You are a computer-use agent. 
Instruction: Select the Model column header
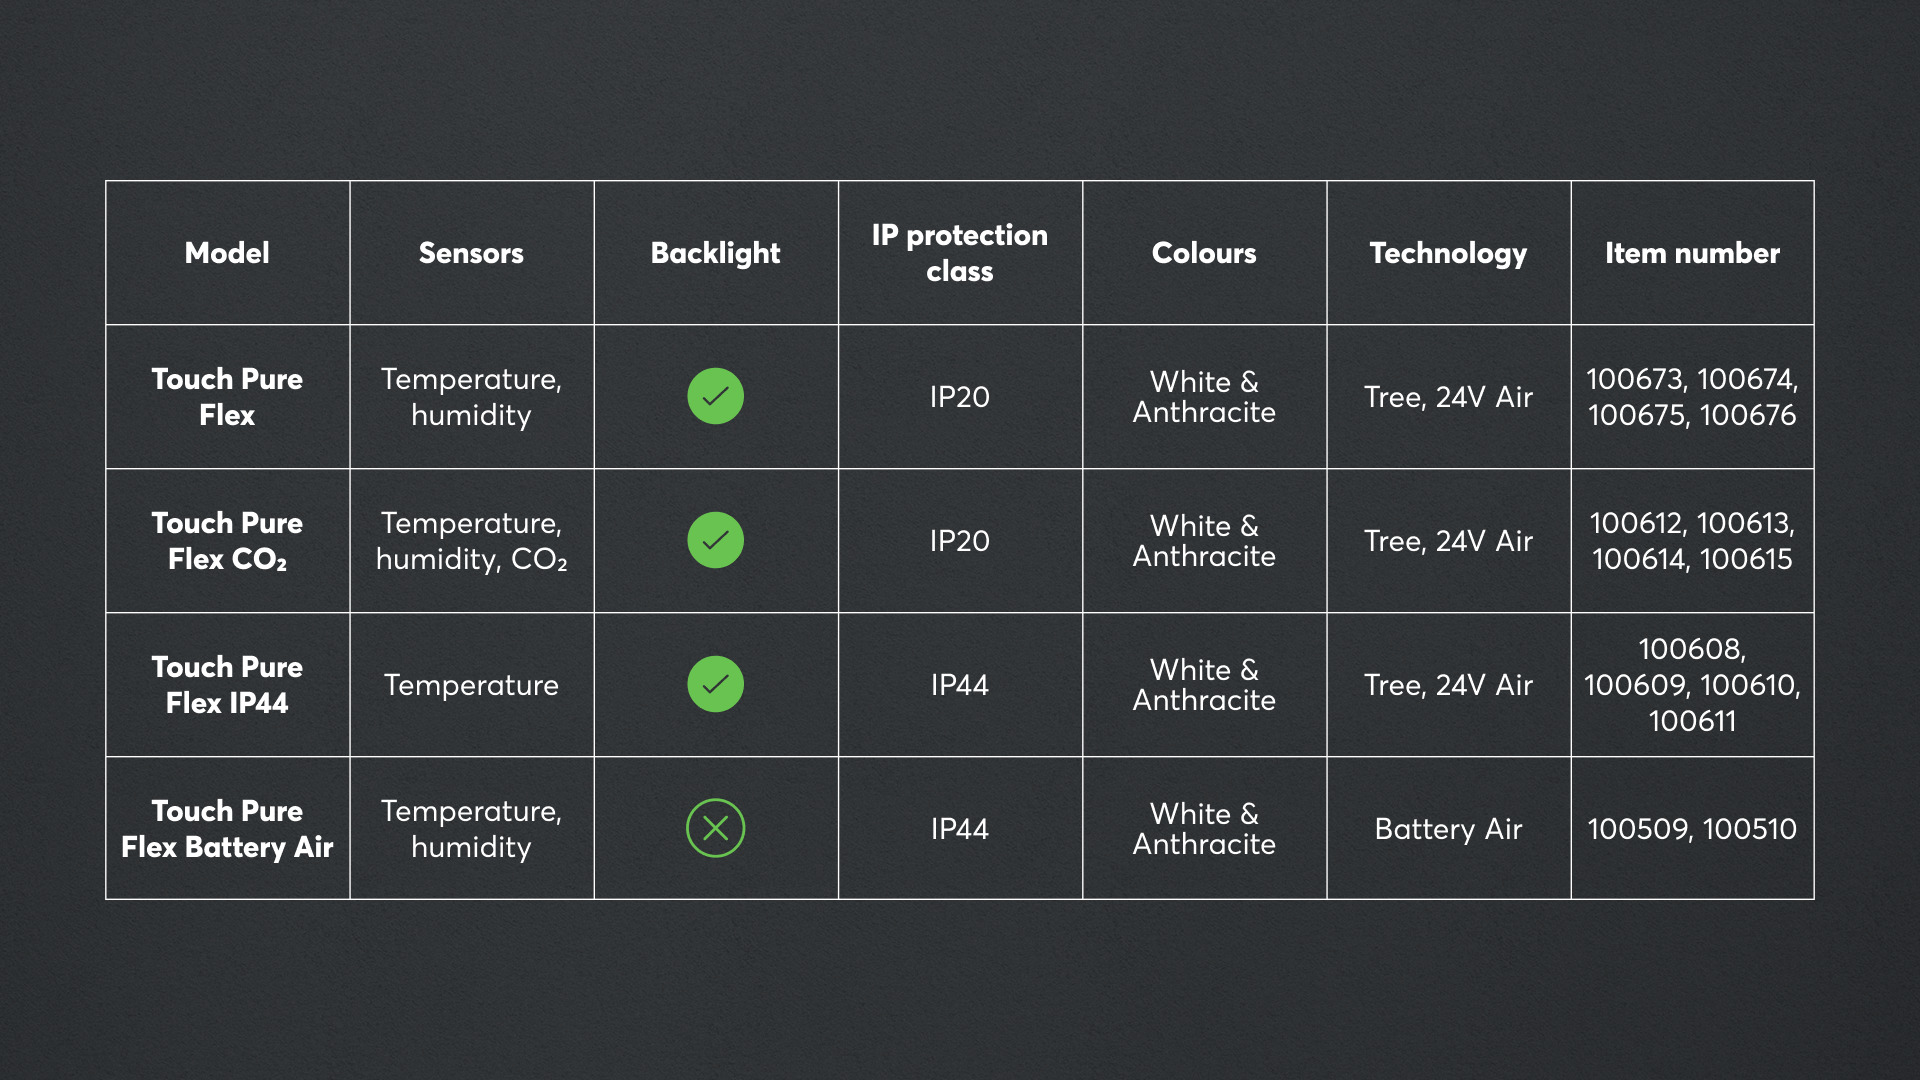click(227, 253)
